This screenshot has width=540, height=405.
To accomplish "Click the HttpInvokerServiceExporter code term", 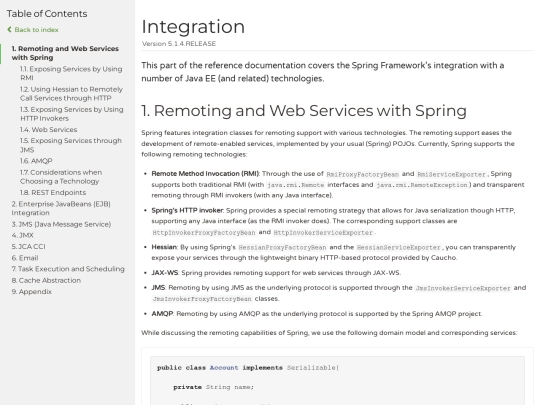I will [x=323, y=233].
